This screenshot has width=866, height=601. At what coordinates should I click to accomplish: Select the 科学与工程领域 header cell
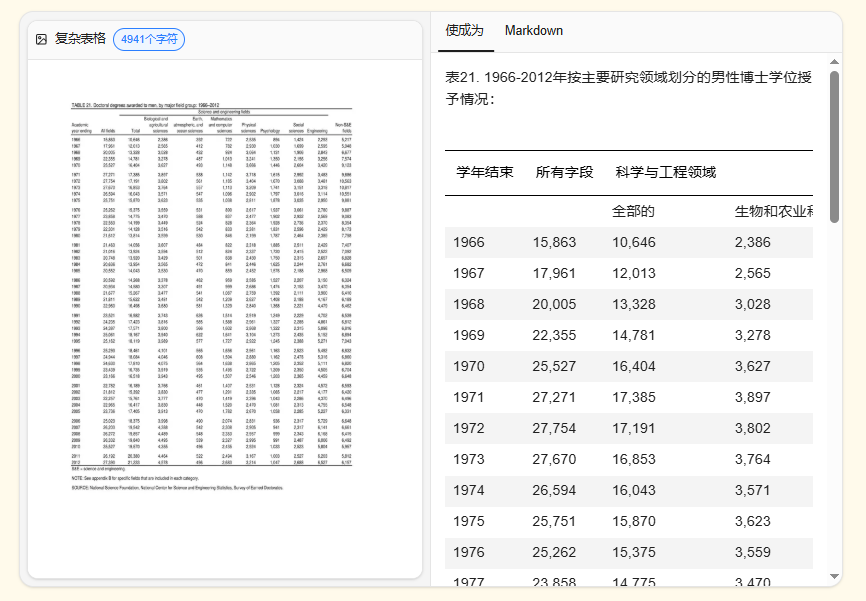point(666,172)
